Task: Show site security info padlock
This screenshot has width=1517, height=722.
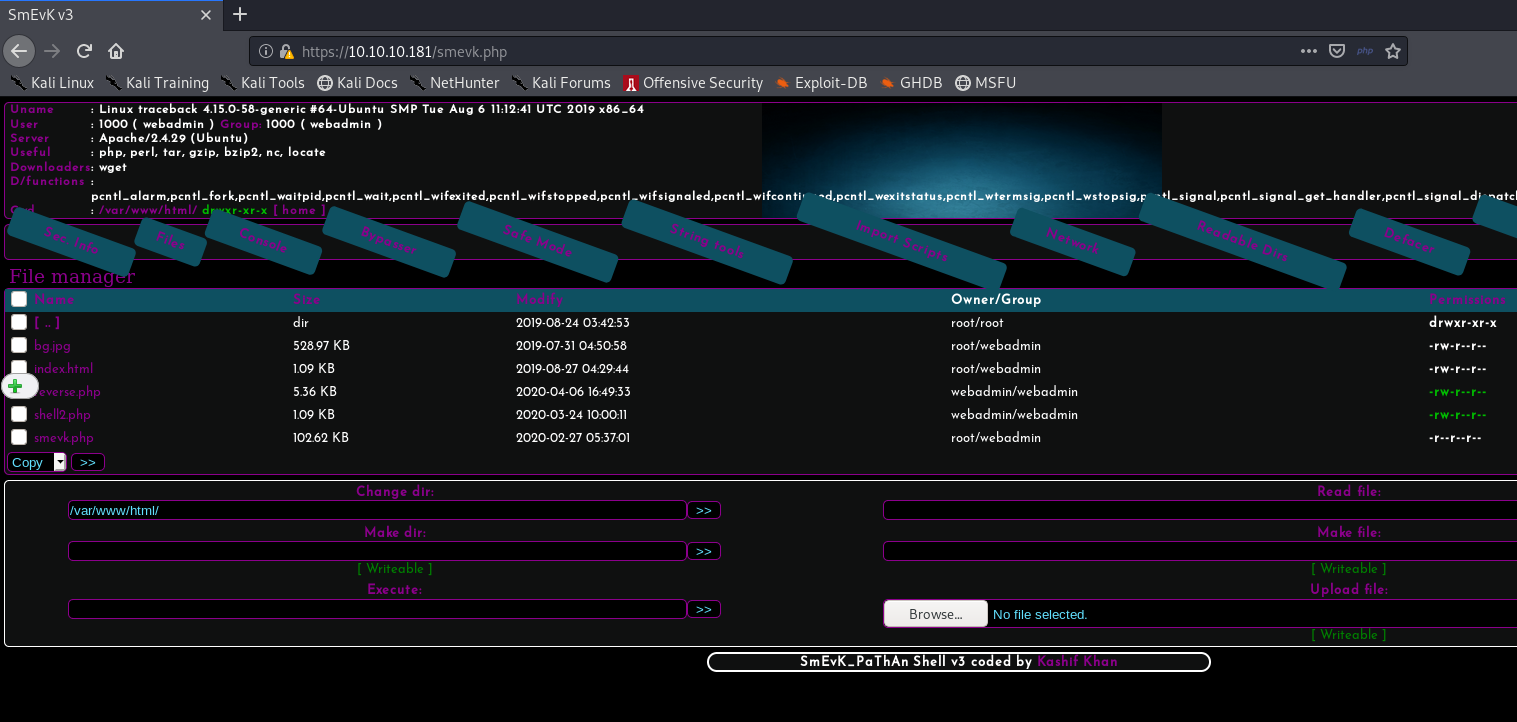Action: tap(286, 51)
